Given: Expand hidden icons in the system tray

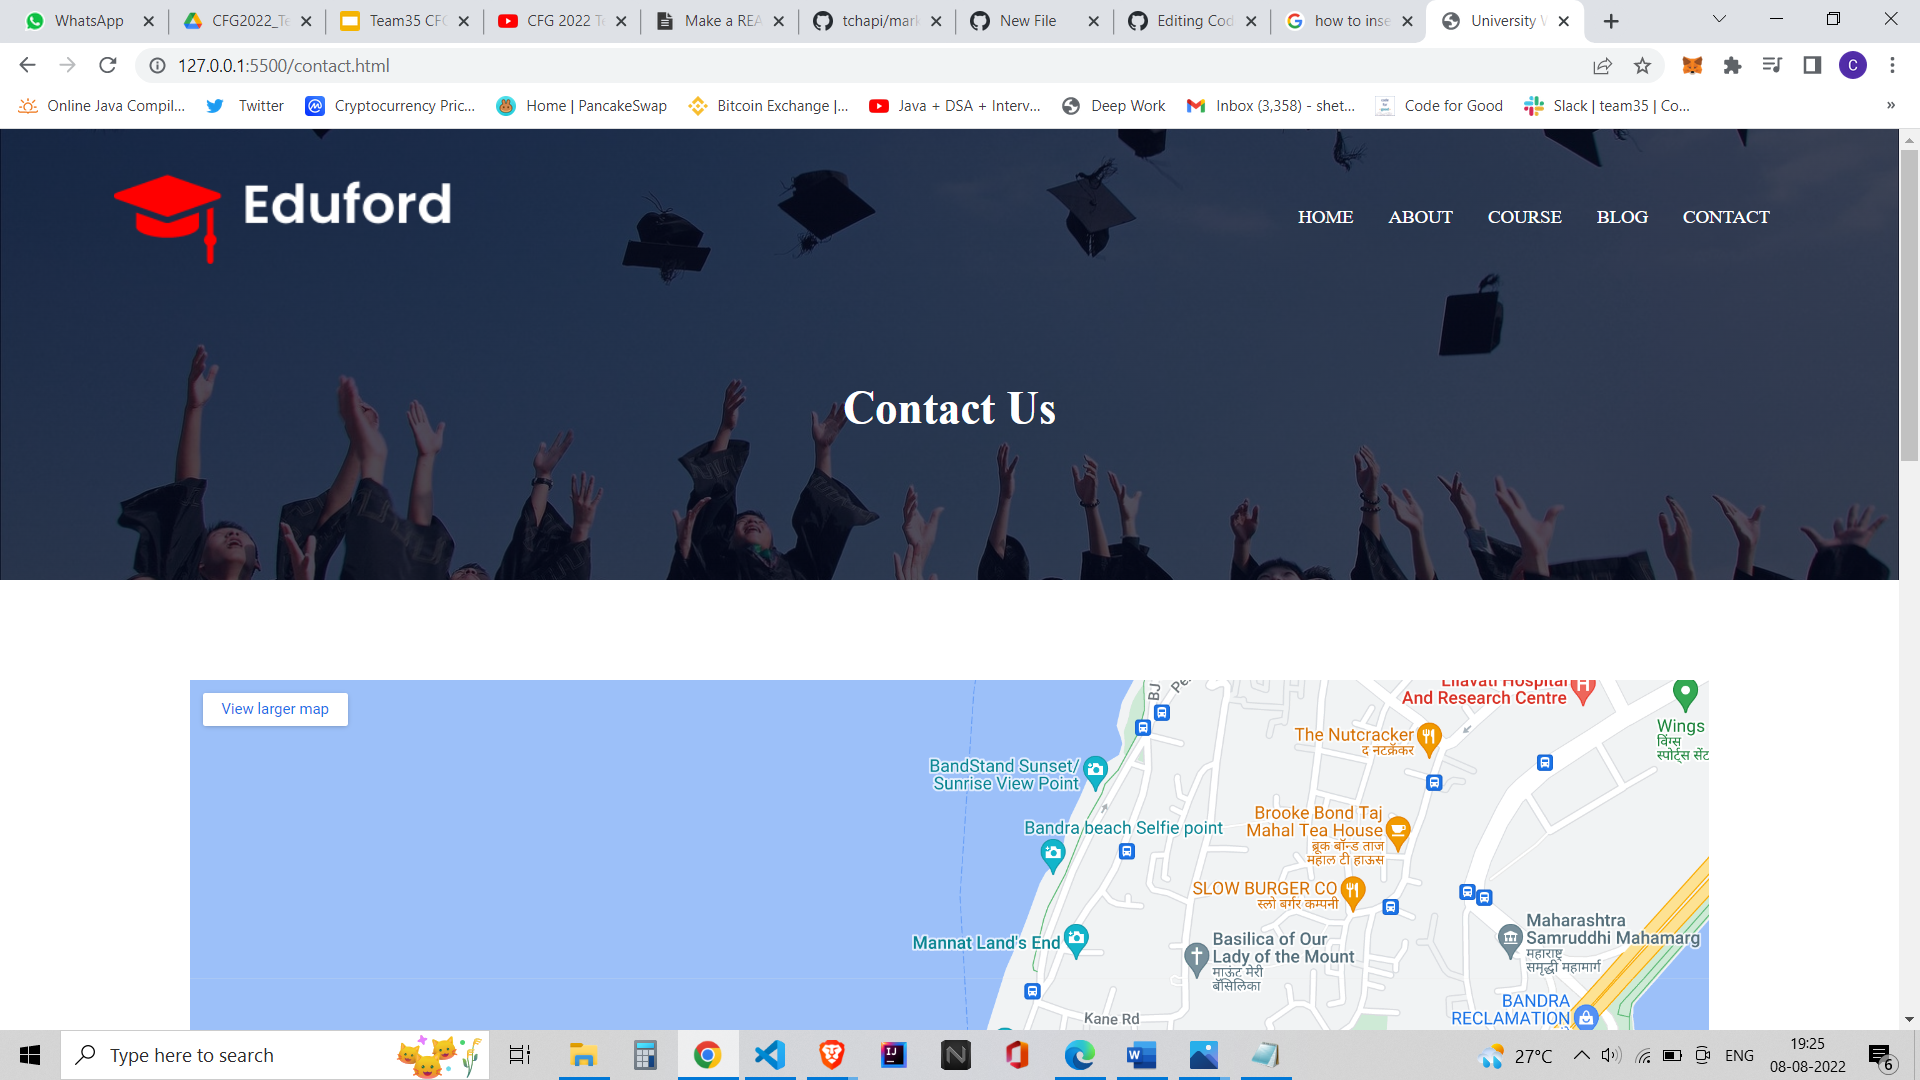Looking at the screenshot, I should tap(1583, 1054).
